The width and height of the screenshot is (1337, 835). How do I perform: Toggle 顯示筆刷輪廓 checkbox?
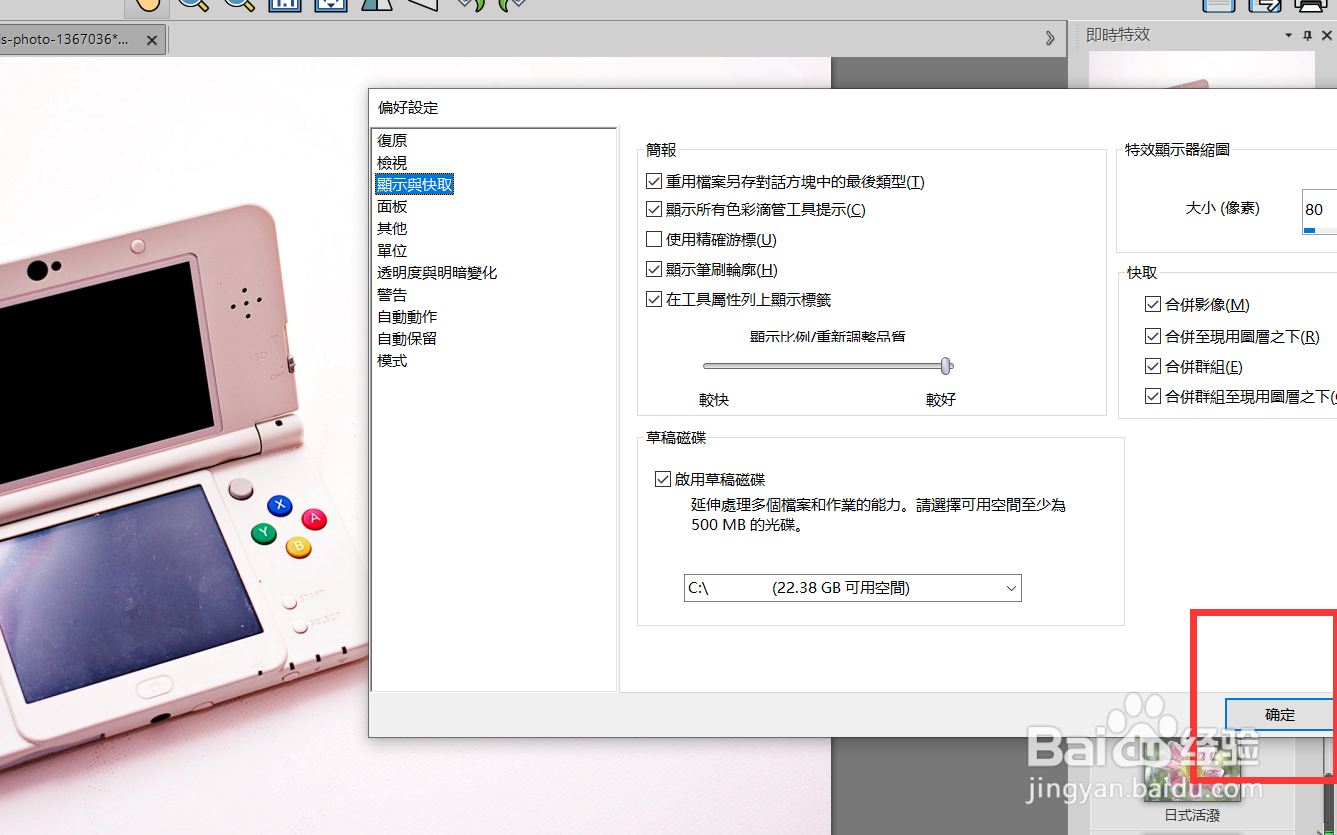click(x=654, y=270)
